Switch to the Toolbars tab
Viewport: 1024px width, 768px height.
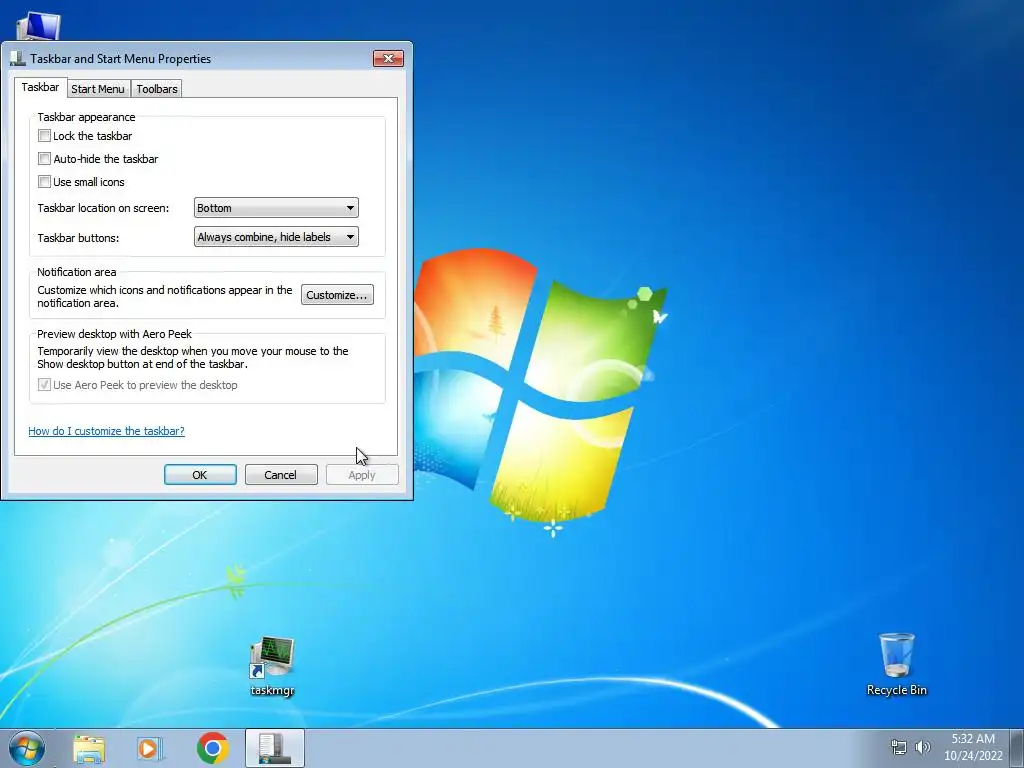(x=157, y=89)
